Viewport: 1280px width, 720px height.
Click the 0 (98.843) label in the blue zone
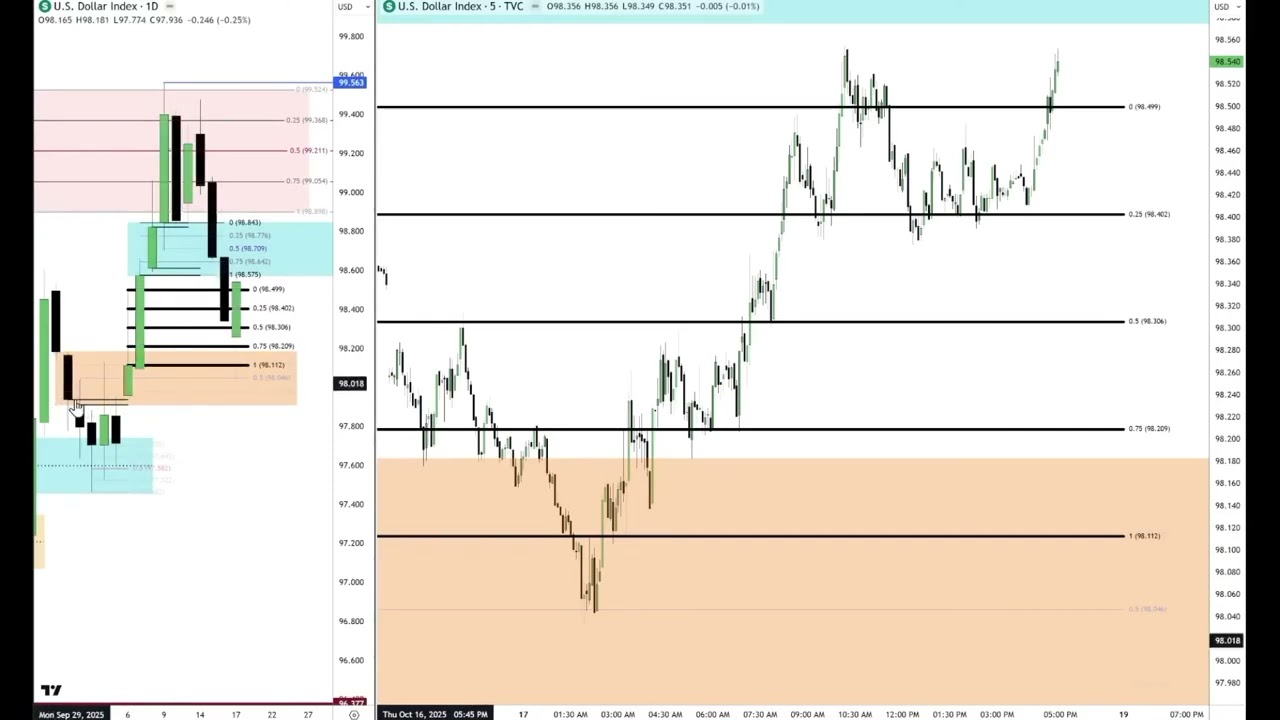point(245,223)
